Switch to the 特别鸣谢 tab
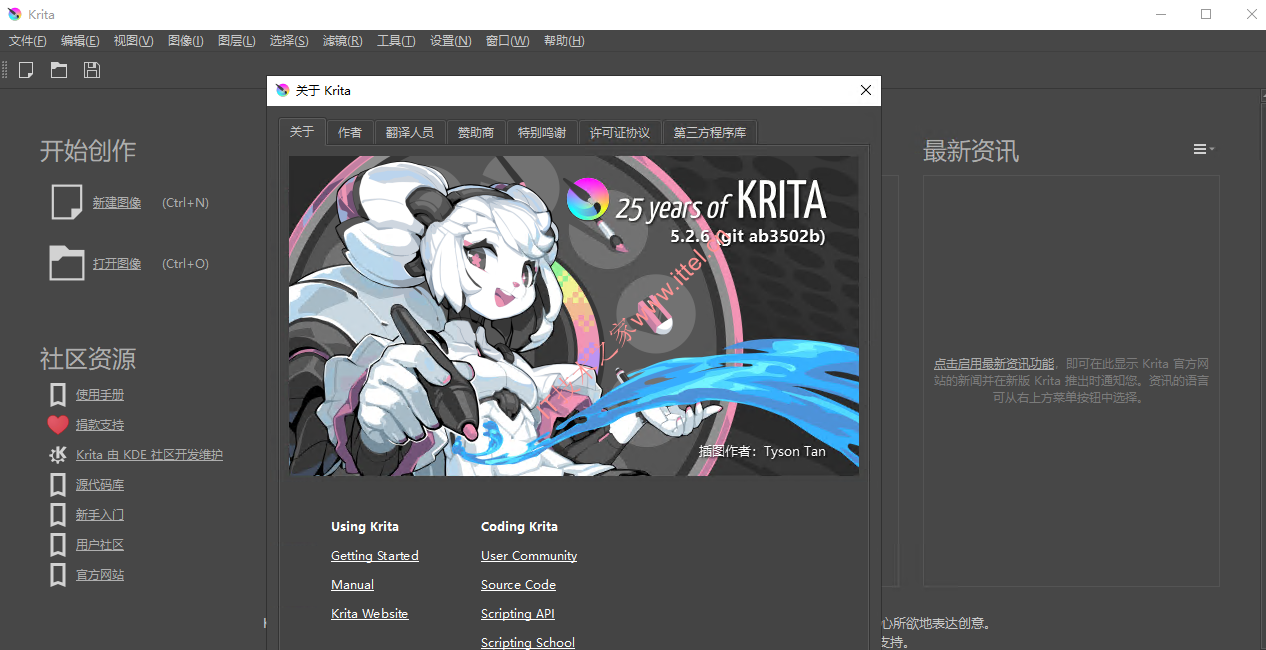1266x650 pixels. pyautogui.click(x=542, y=133)
